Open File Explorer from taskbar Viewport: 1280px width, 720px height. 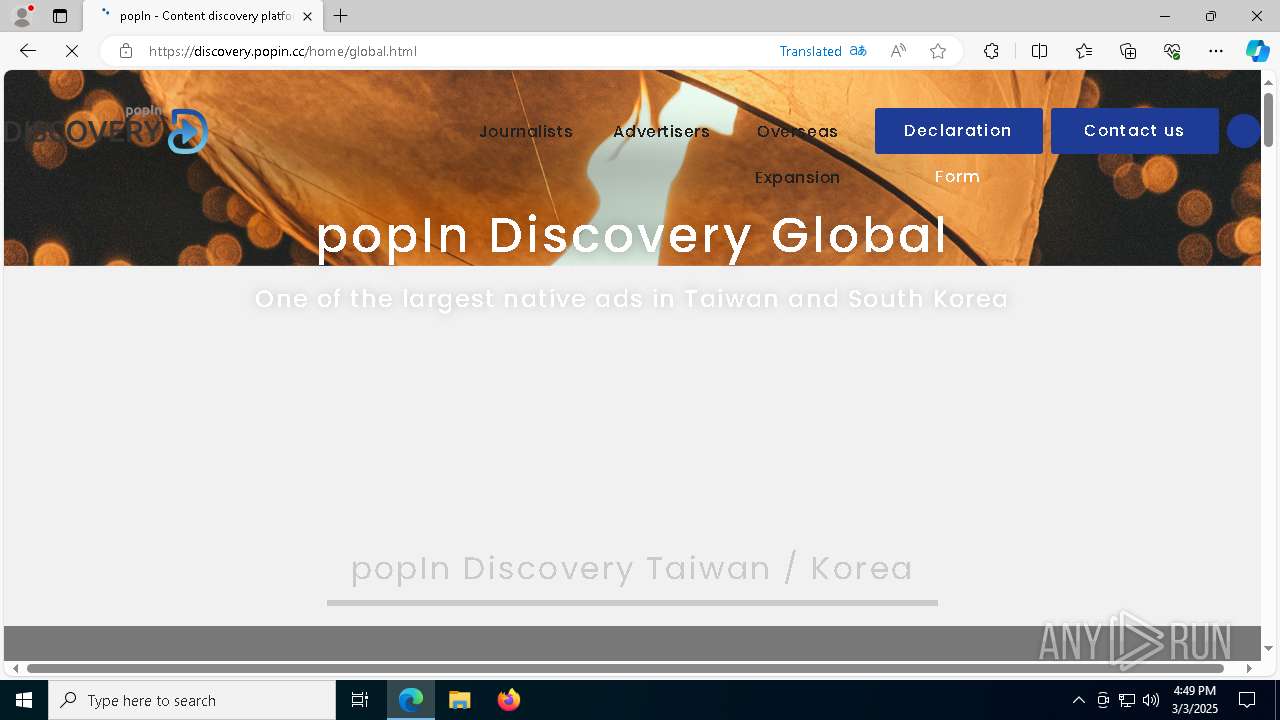(x=460, y=700)
